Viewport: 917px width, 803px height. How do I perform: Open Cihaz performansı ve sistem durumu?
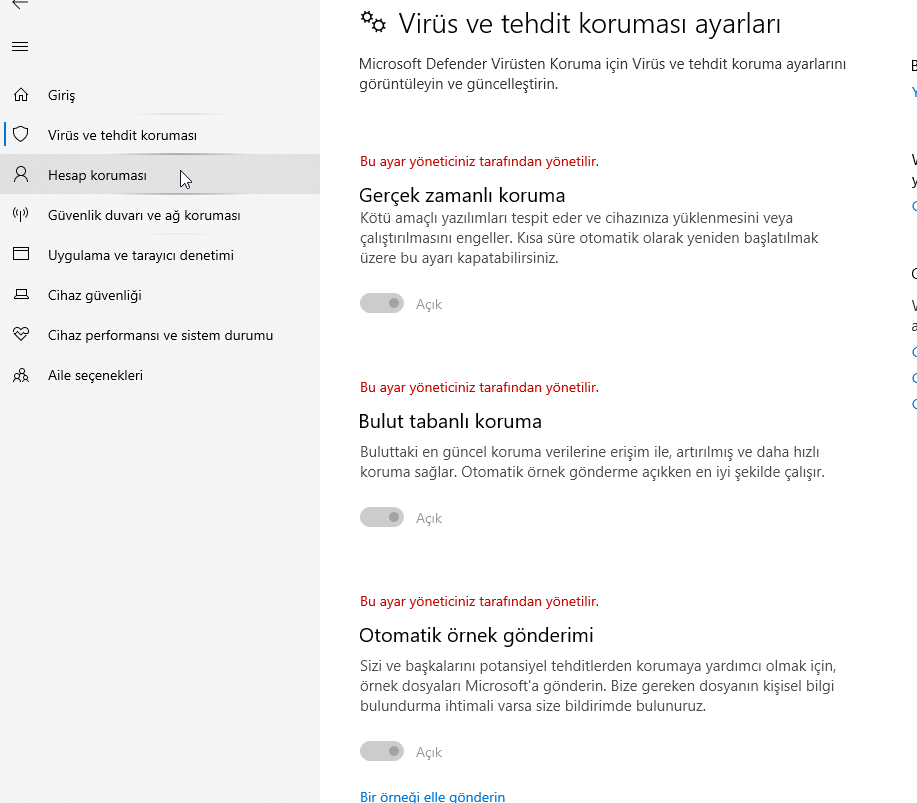[x=160, y=335]
